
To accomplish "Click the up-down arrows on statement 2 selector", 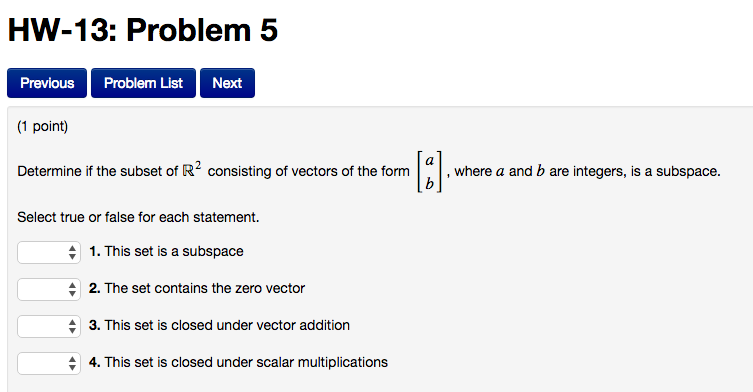I will coord(72,289).
